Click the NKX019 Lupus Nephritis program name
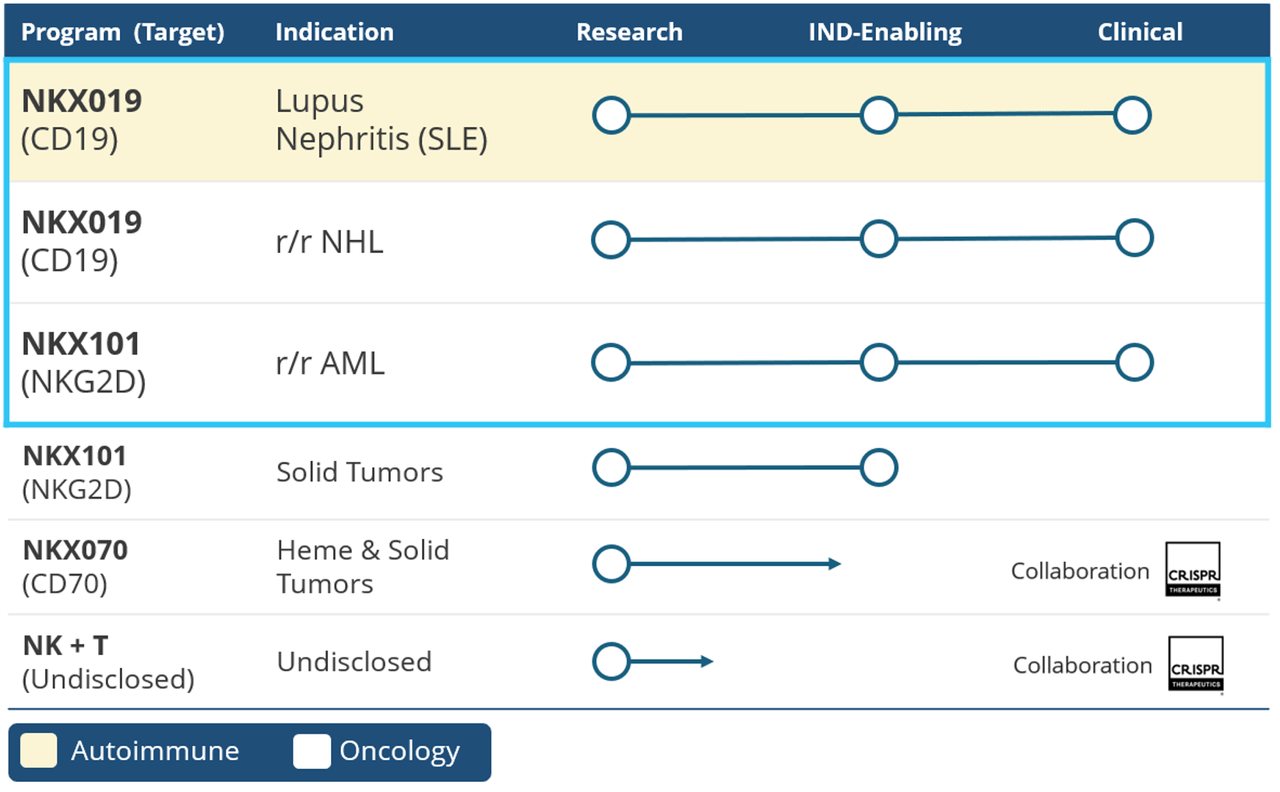The image size is (1280, 792). [82, 102]
